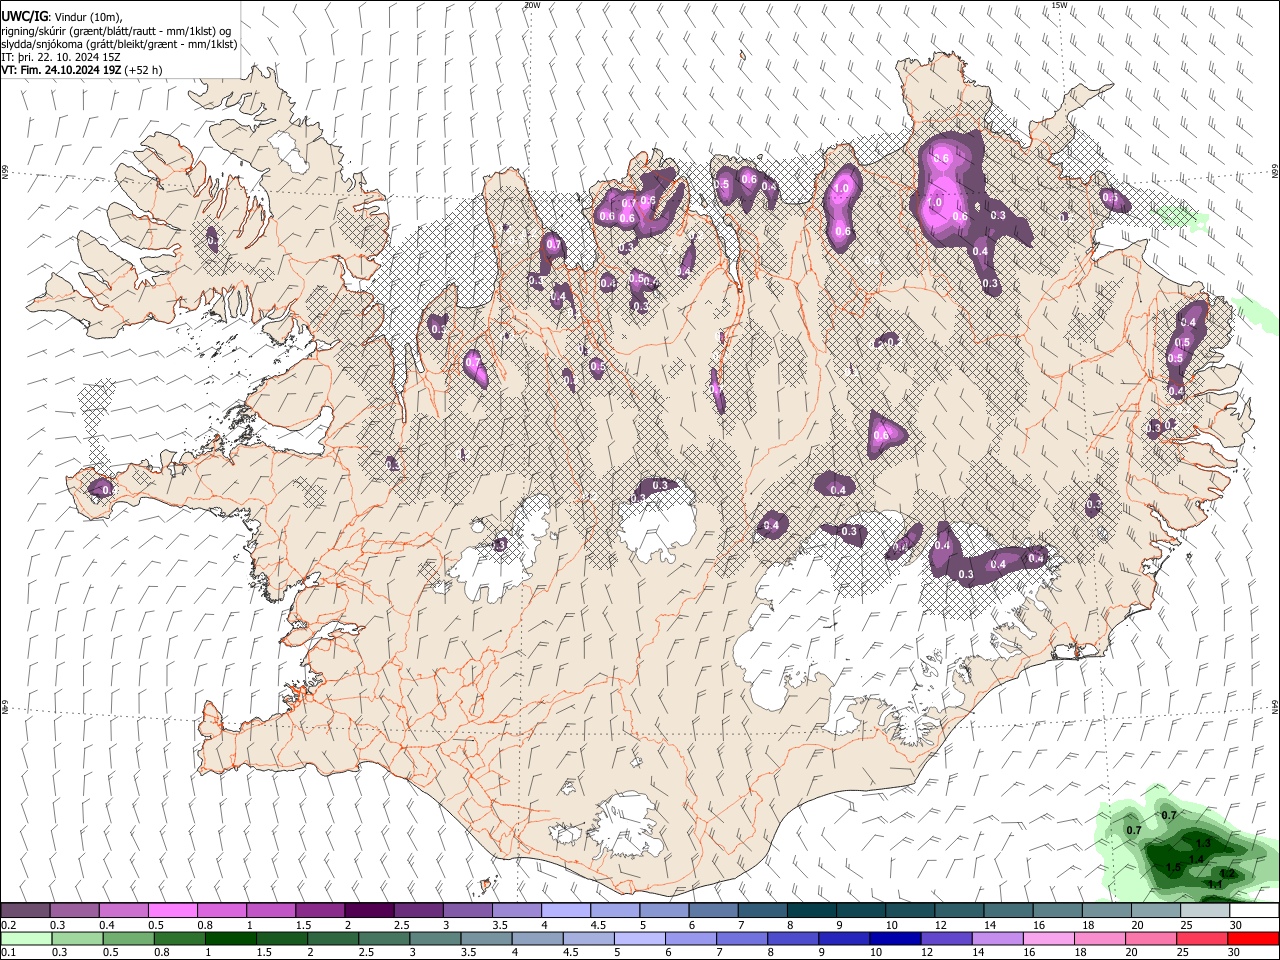
Task: Click the '0.1' label under the rain scale
Action: 10,953
